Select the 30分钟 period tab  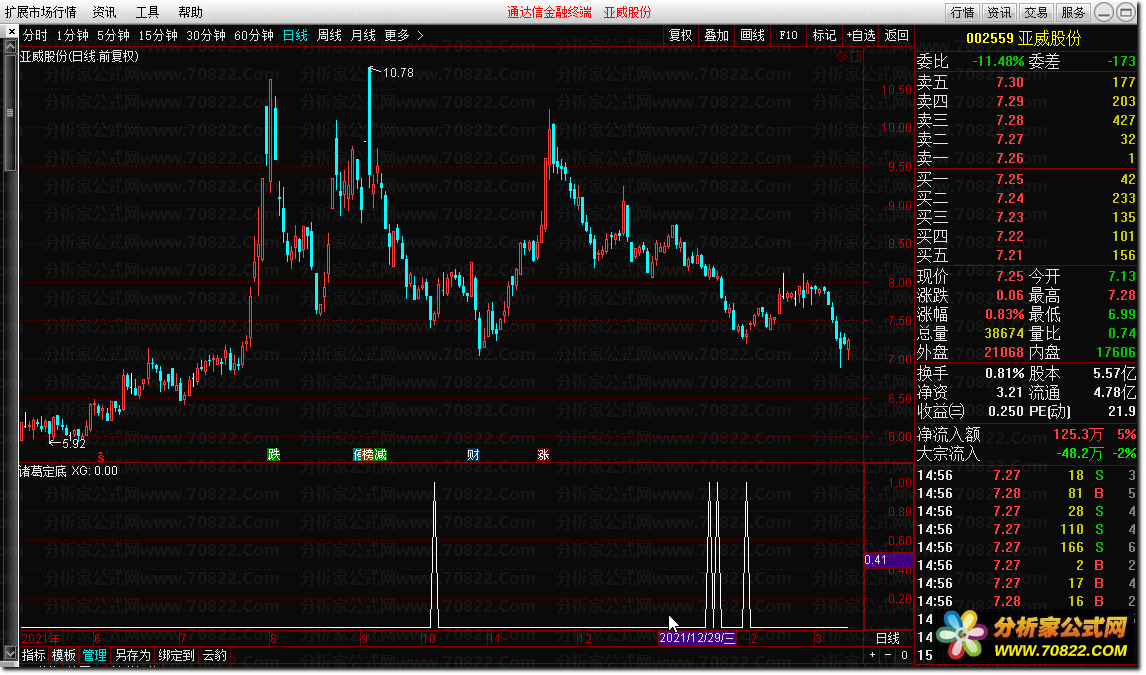[x=206, y=35]
